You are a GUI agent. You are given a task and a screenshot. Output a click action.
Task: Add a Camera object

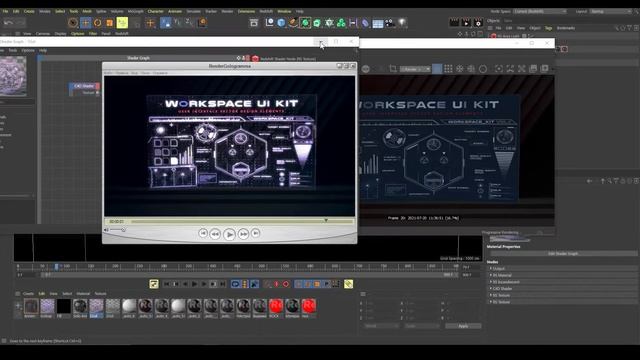pos(390,23)
